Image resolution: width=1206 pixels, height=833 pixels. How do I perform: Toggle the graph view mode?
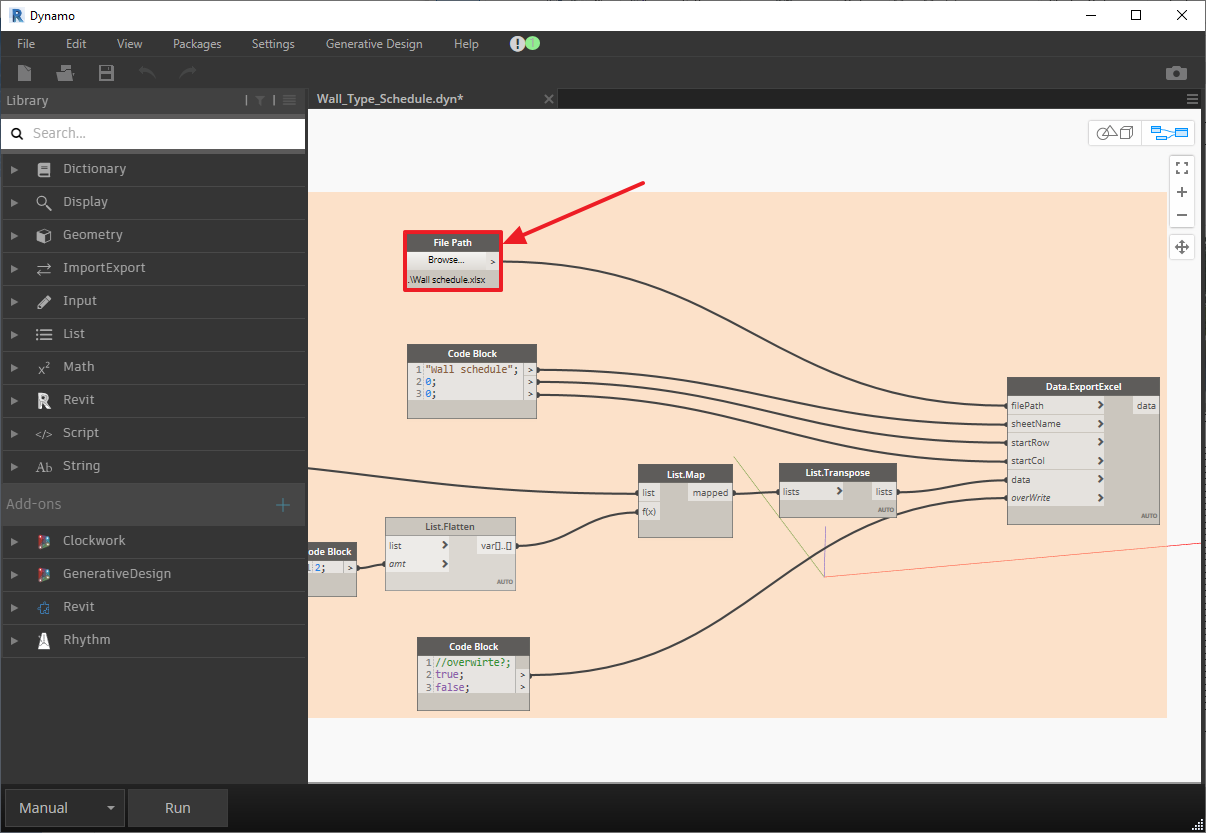[1168, 132]
